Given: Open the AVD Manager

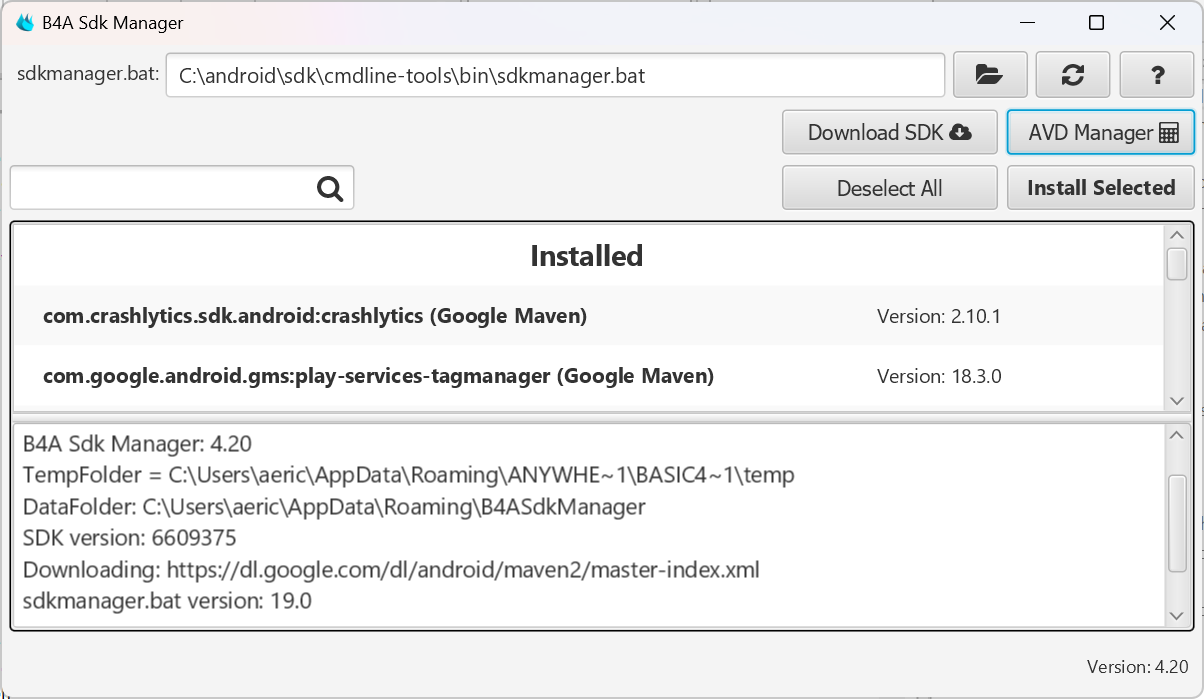Looking at the screenshot, I should (1101, 132).
